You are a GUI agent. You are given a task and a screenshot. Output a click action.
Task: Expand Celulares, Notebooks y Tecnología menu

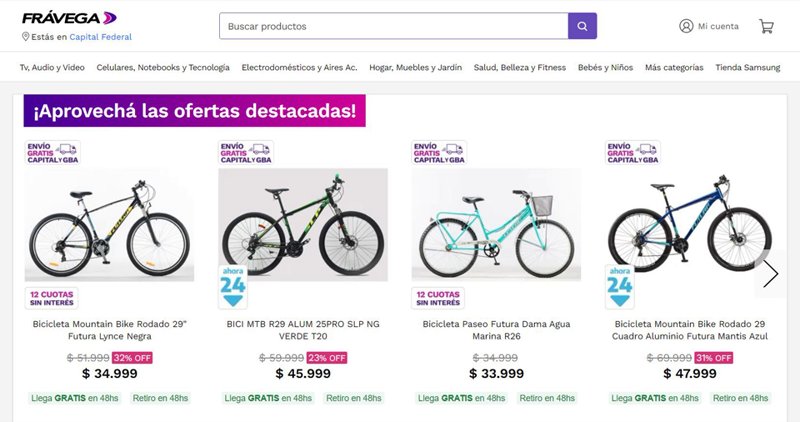coord(163,67)
